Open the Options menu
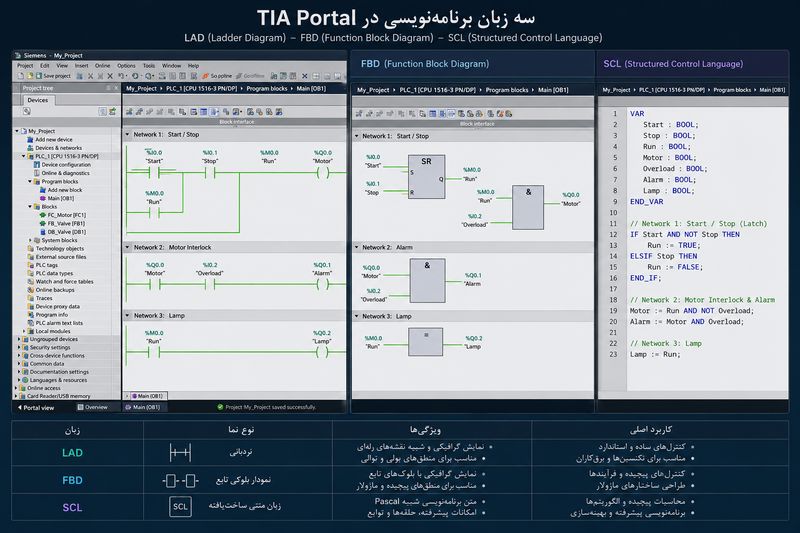The height and width of the screenshot is (533, 800). (x=126, y=66)
